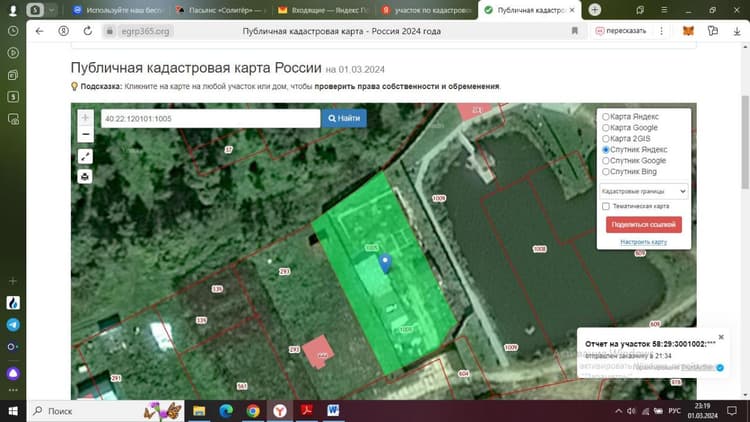Switch the map layer to Спутник Google
The width and height of the screenshot is (750, 422).
point(606,161)
